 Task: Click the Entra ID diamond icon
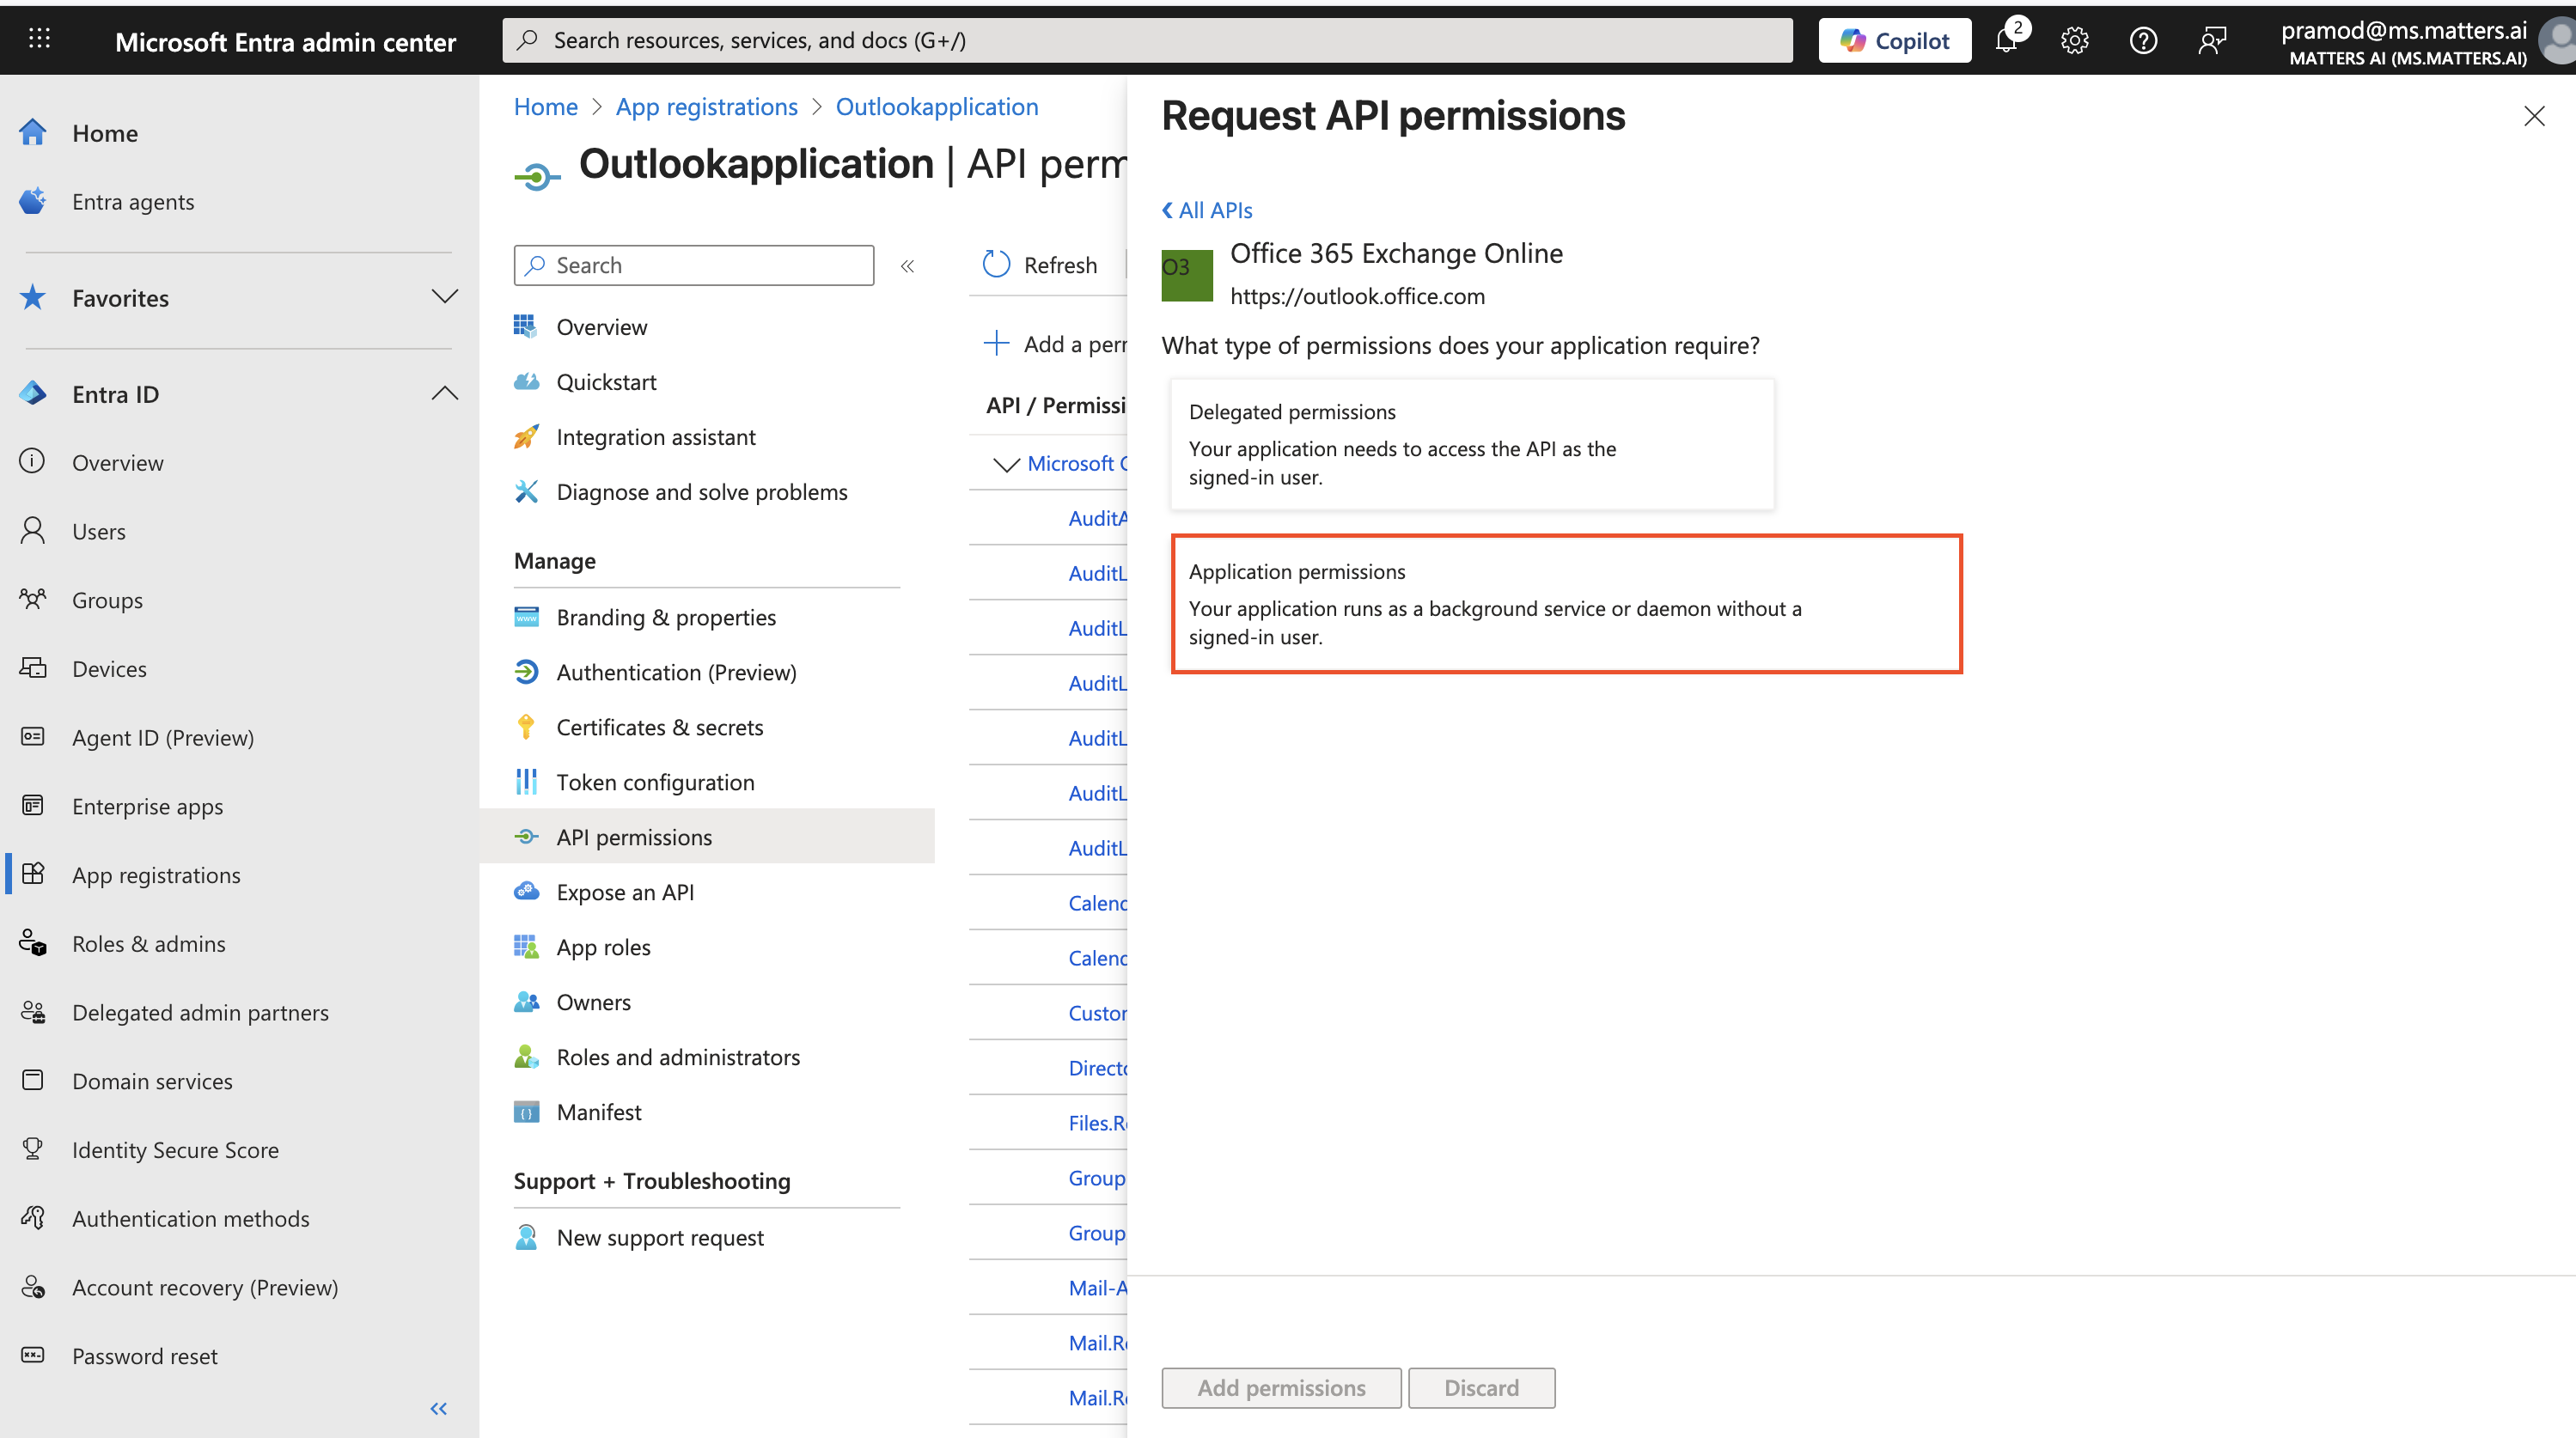(x=32, y=393)
